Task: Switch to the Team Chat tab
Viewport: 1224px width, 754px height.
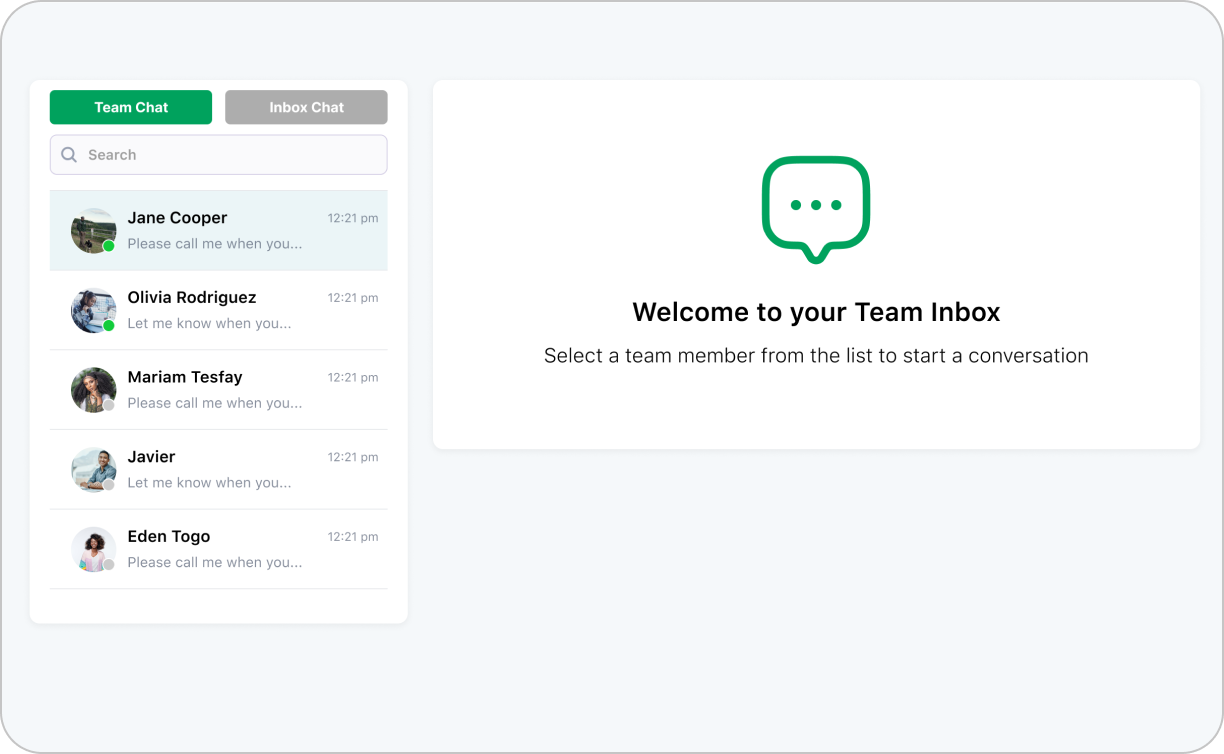Action: tap(131, 107)
